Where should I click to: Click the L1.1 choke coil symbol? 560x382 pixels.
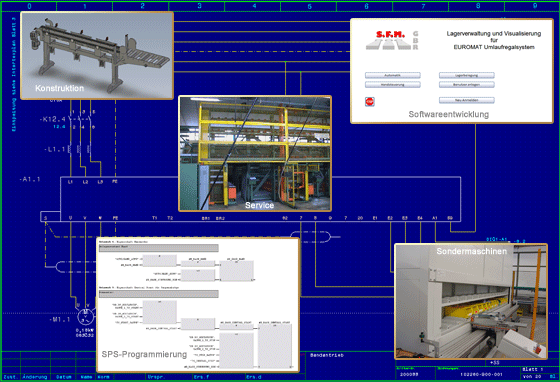coord(80,149)
